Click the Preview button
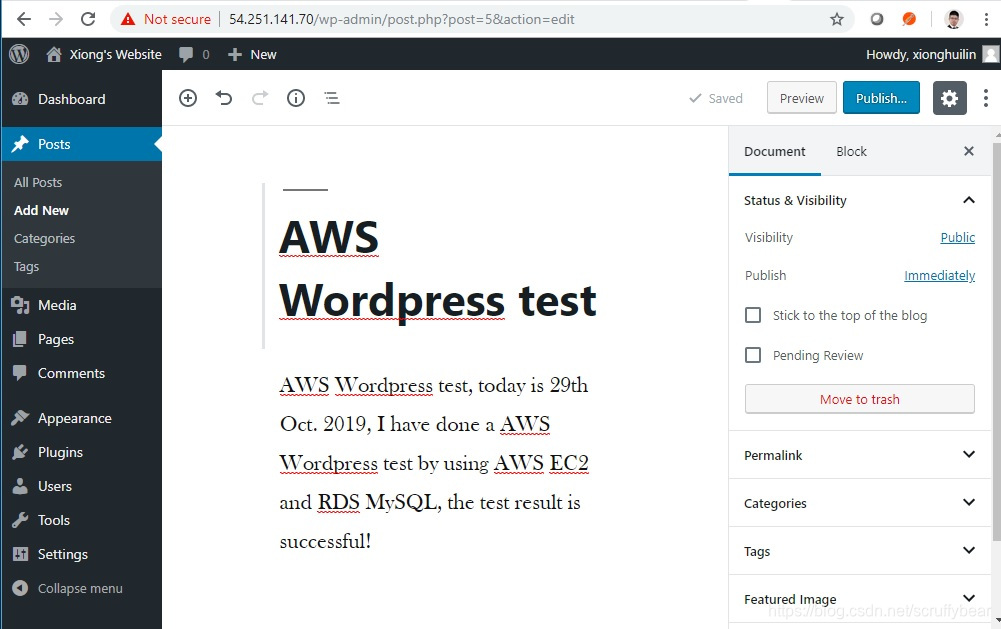The width and height of the screenshot is (1001, 629). click(801, 98)
